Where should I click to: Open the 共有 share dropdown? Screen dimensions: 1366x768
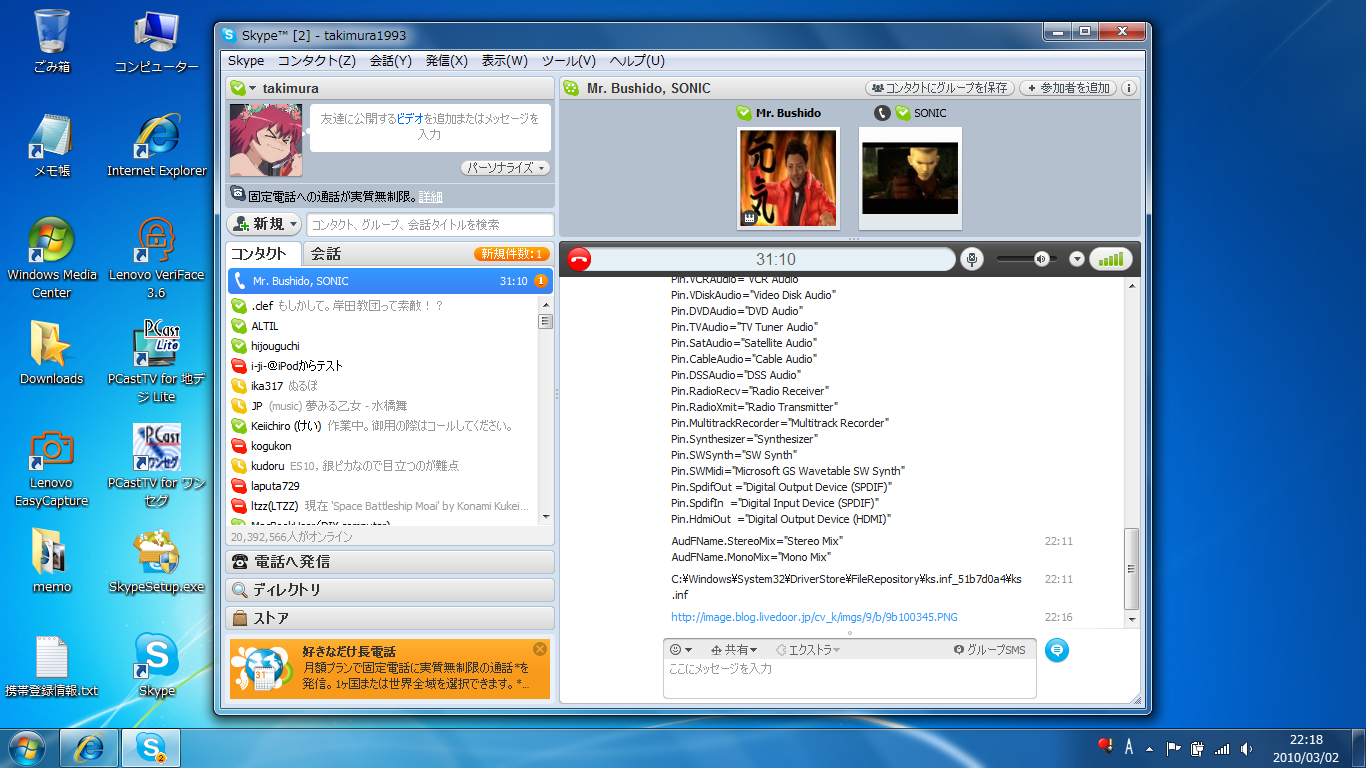click(734, 650)
